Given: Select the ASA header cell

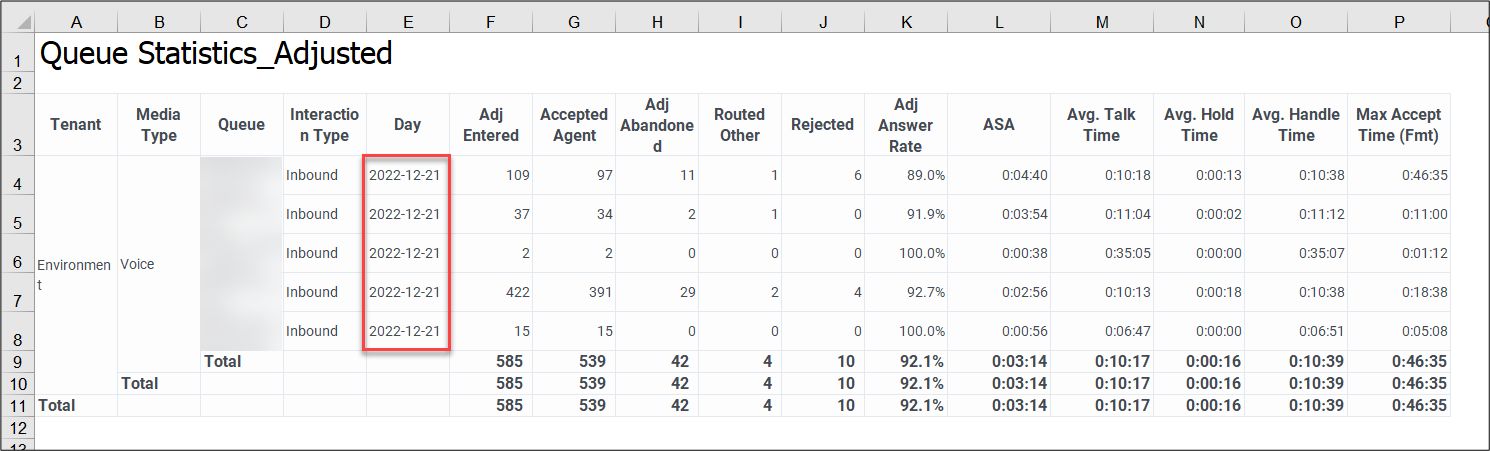Looking at the screenshot, I should (998, 125).
